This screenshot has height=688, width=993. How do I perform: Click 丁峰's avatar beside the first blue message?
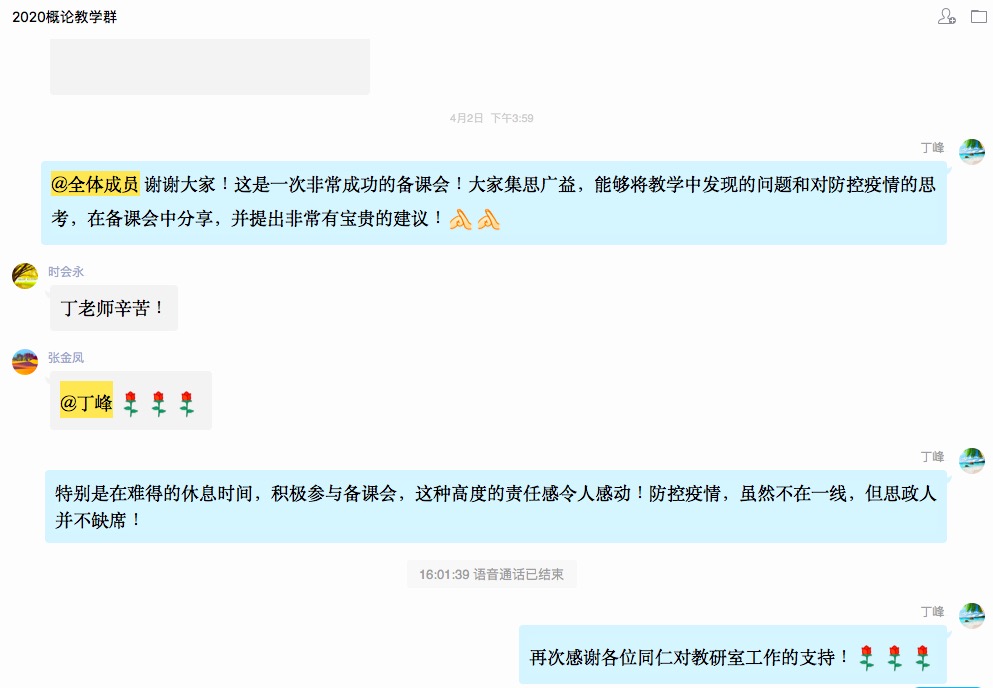(971, 152)
